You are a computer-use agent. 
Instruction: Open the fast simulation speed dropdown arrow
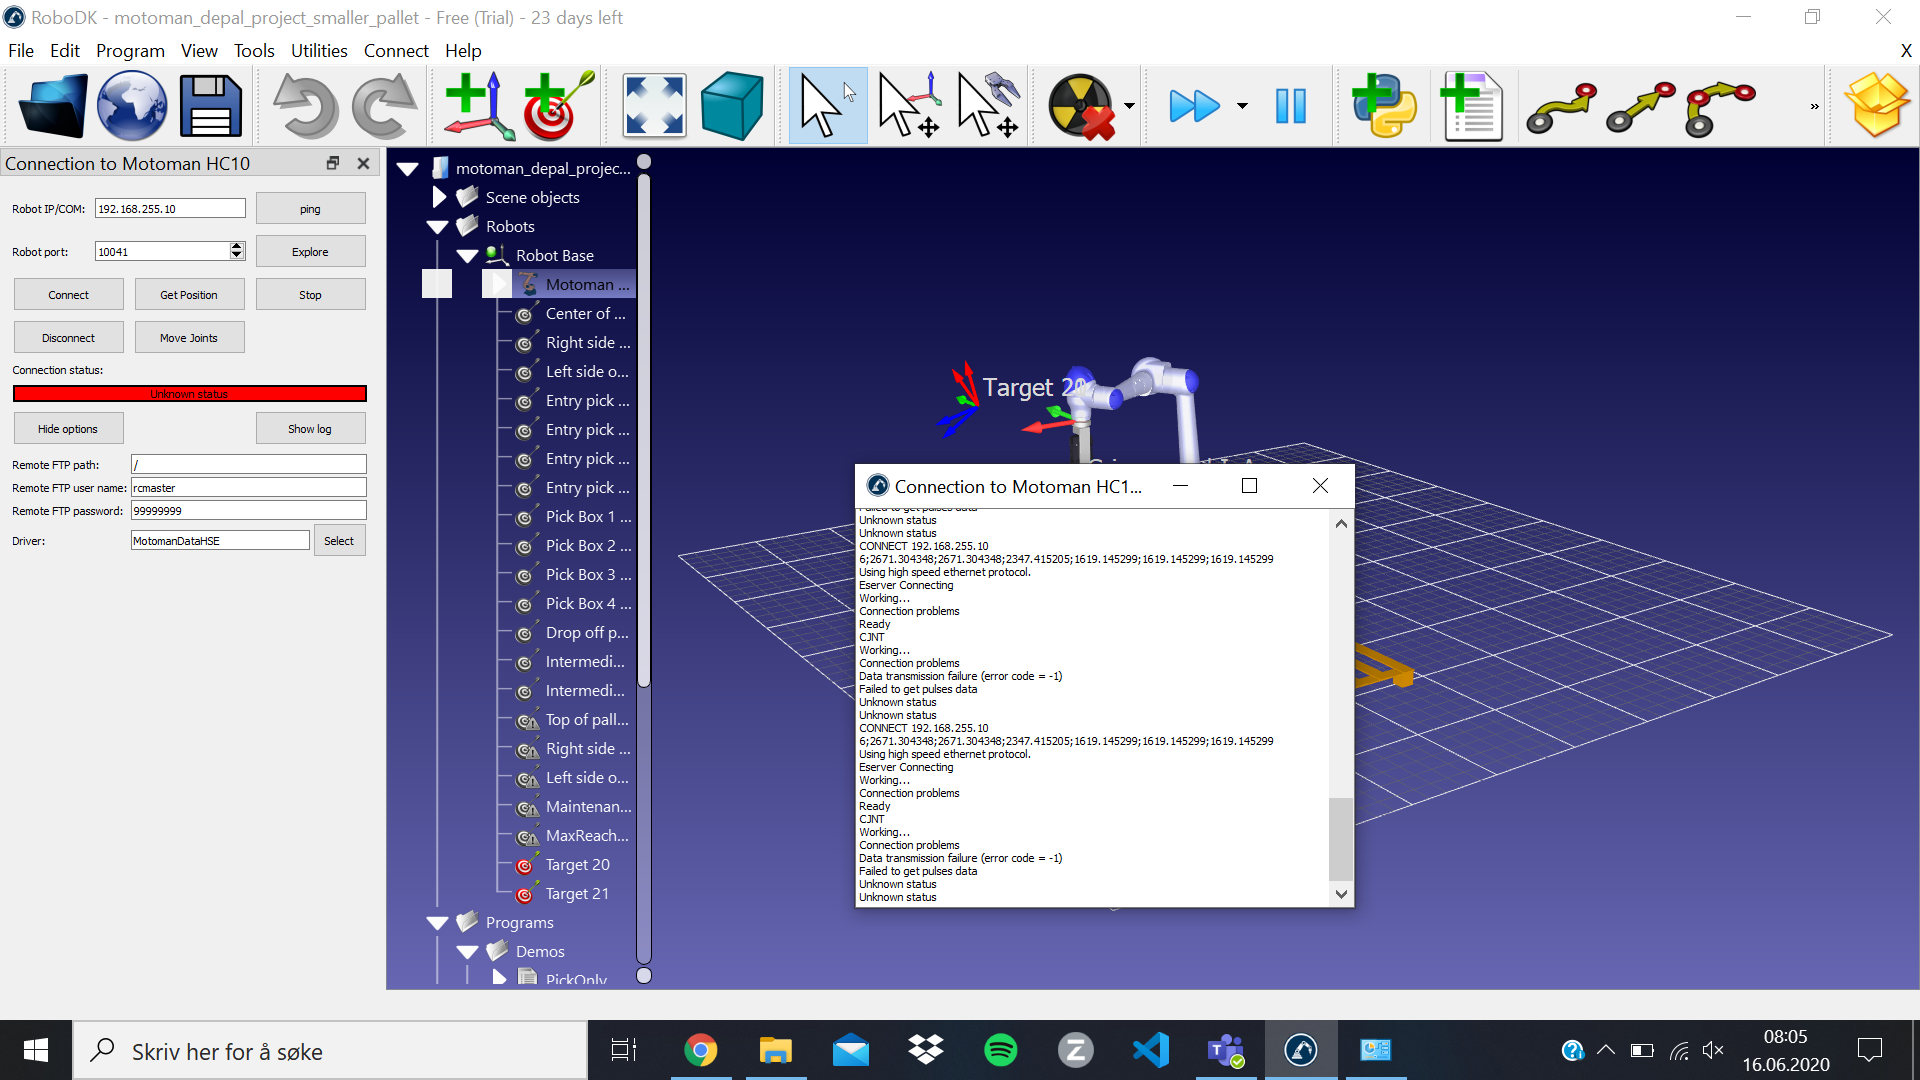tap(1242, 106)
